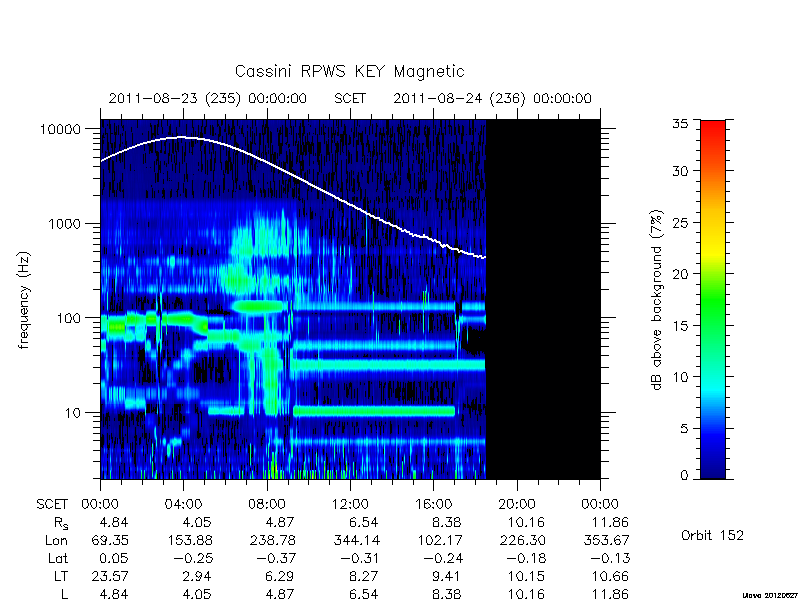Screen dimensions: 800x600
Task: Click the Lon value 238.78
Action: coord(272,540)
